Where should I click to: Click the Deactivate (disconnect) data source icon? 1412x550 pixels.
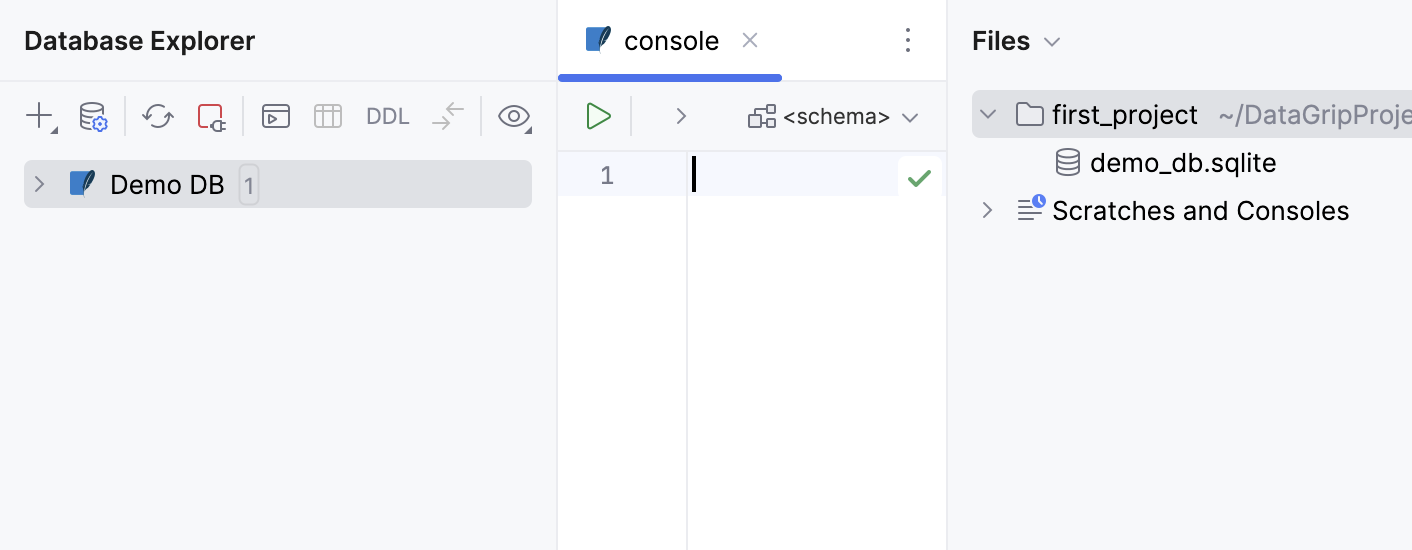(211, 116)
